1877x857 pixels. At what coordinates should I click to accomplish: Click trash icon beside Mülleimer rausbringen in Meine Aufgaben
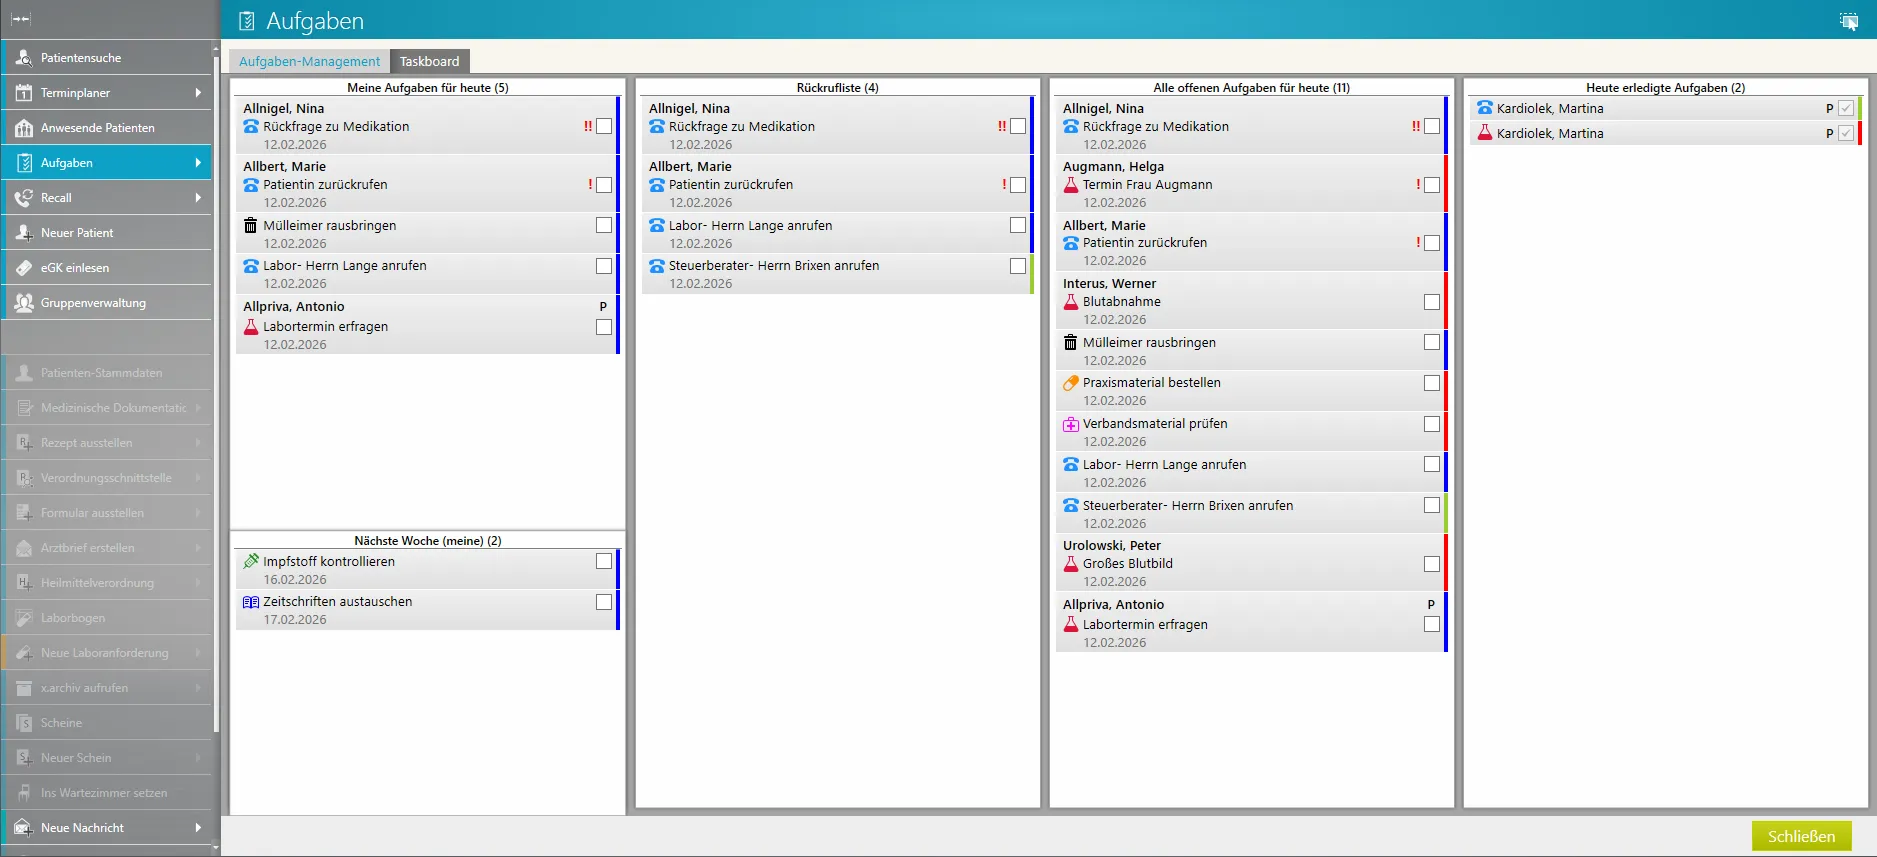pos(251,226)
